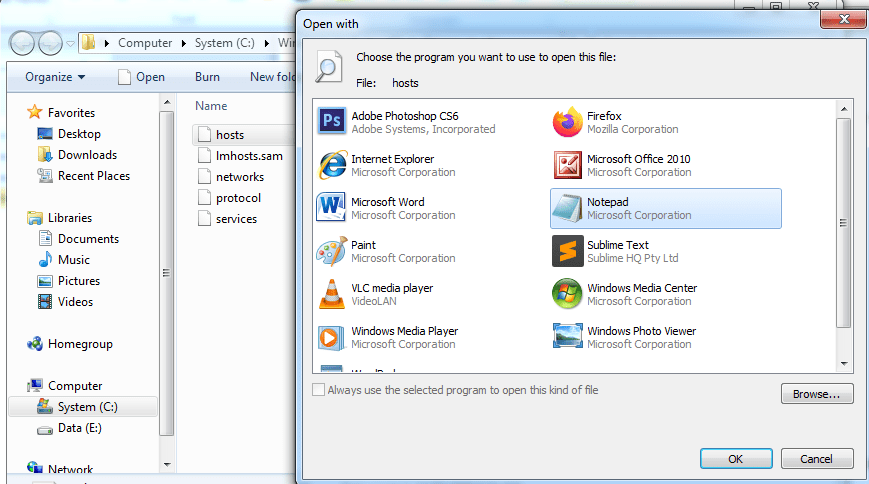
Task: Select System (C:) in navigation pane
Action: coord(83,407)
